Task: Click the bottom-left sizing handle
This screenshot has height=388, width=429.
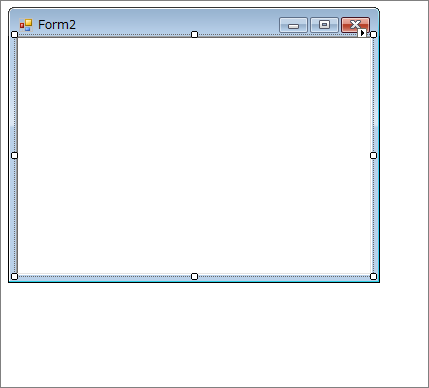Action: (x=15, y=276)
